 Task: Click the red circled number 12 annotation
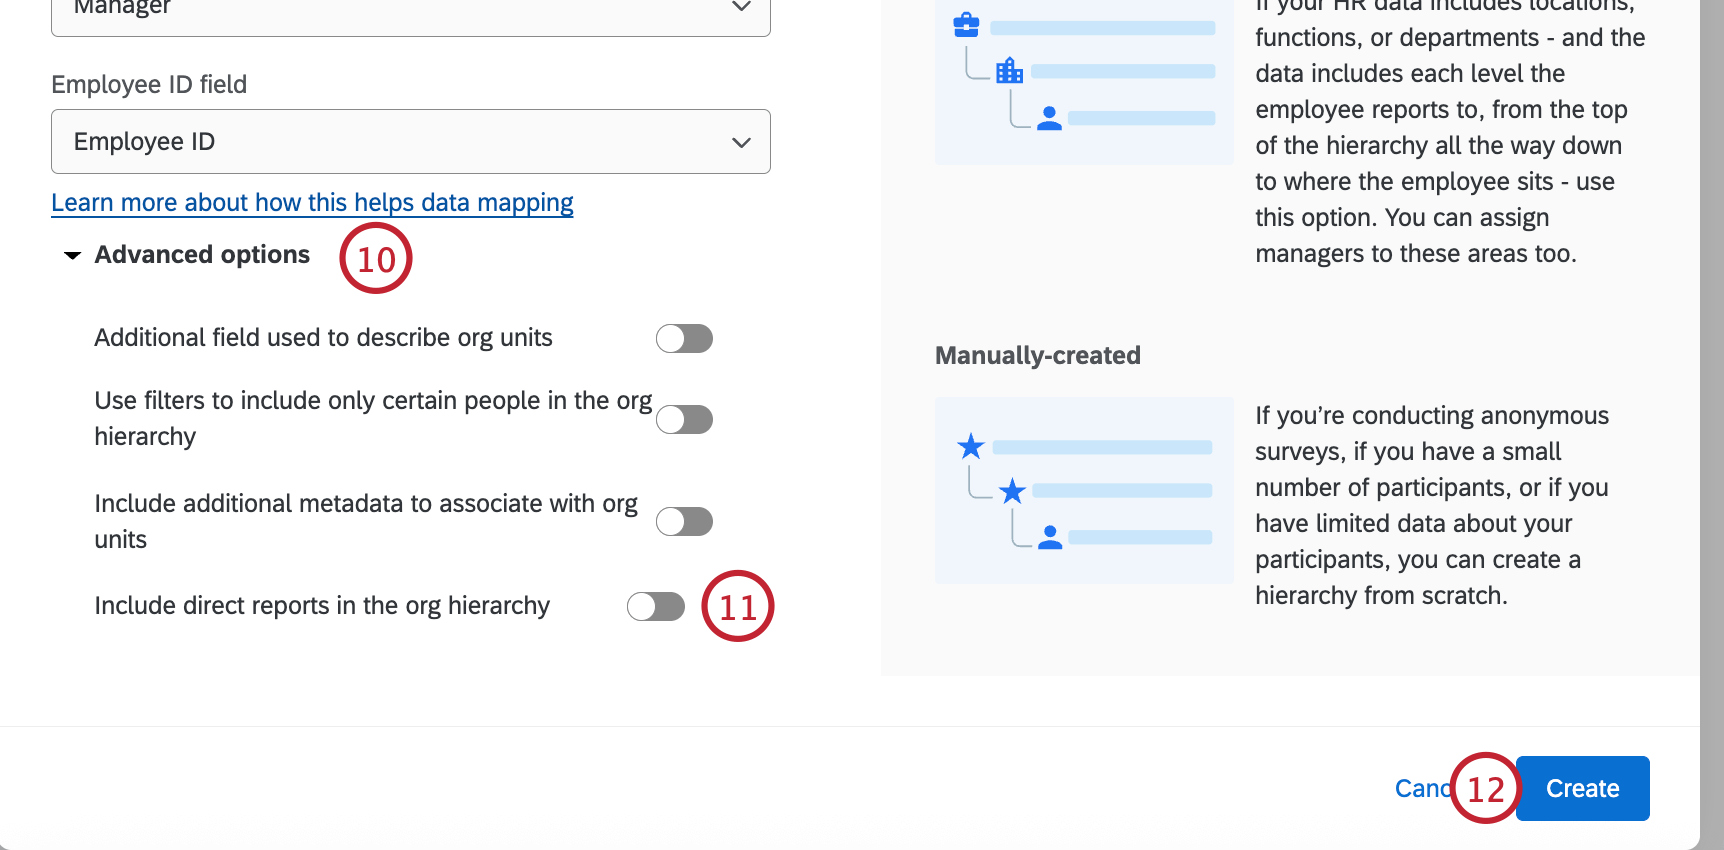click(1485, 788)
